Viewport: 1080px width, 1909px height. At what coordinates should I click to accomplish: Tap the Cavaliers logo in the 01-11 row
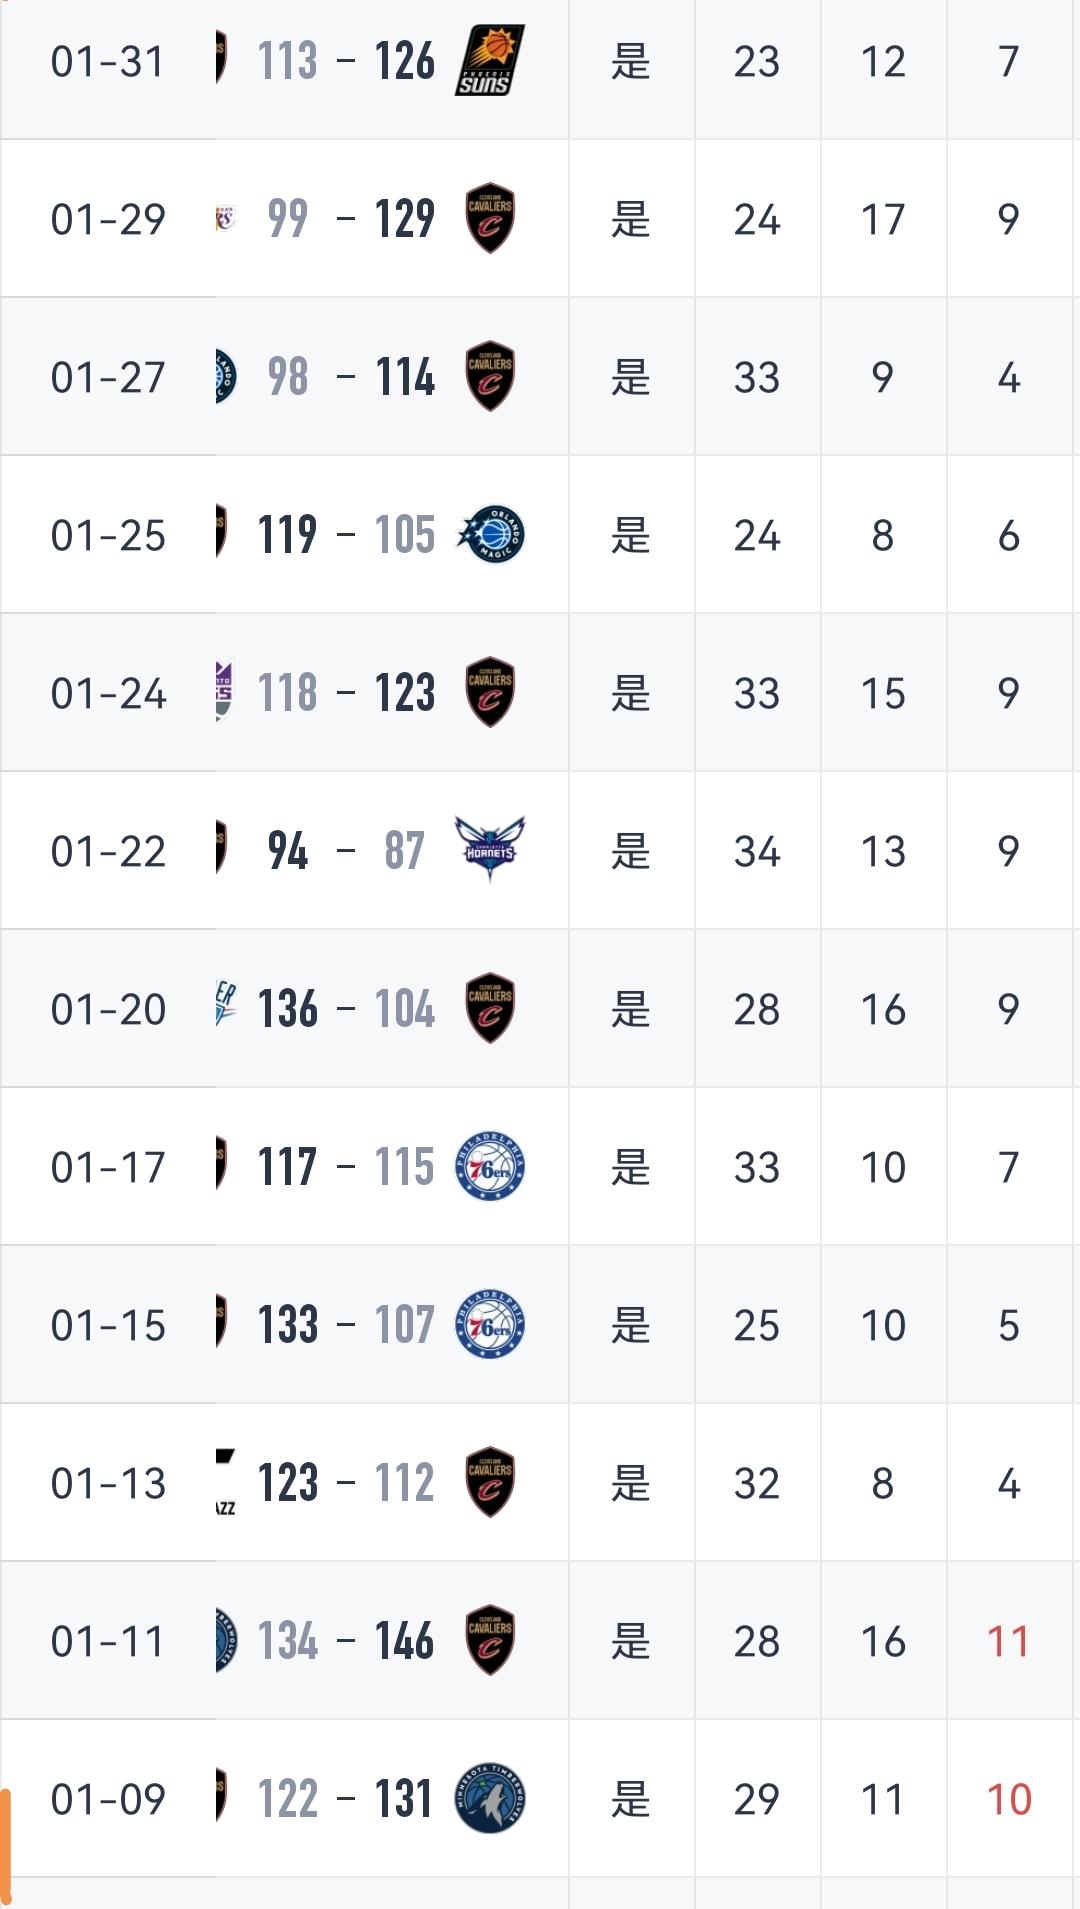(490, 1641)
